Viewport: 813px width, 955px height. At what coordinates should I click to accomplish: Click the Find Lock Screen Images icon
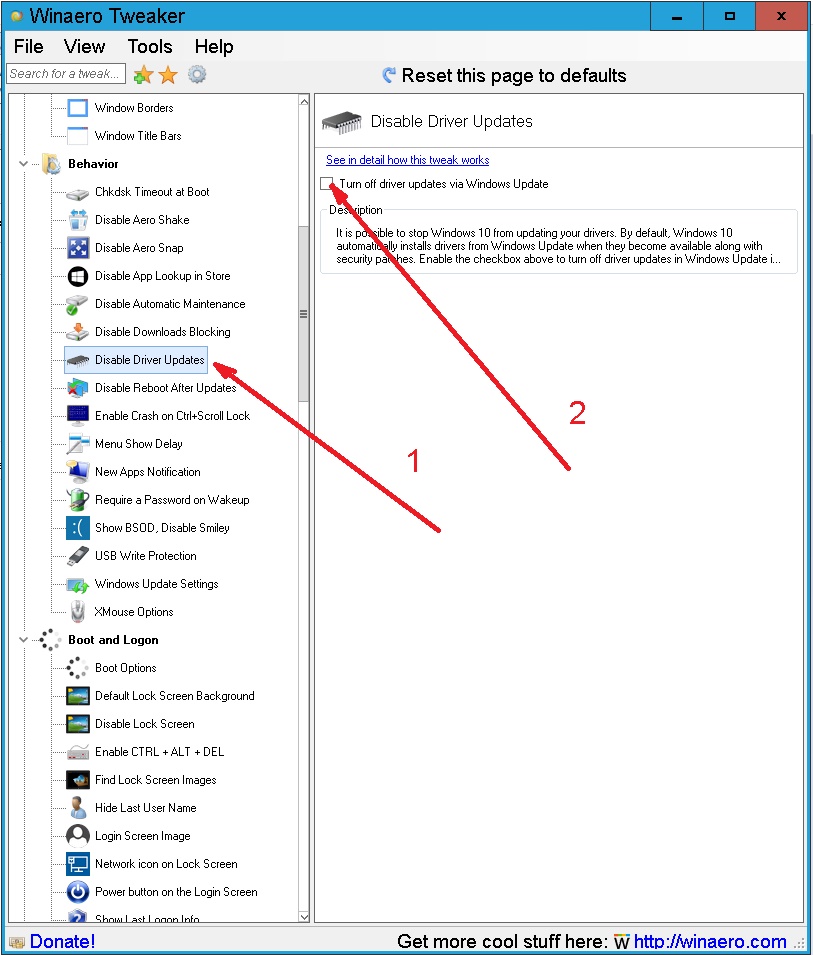click(77, 780)
